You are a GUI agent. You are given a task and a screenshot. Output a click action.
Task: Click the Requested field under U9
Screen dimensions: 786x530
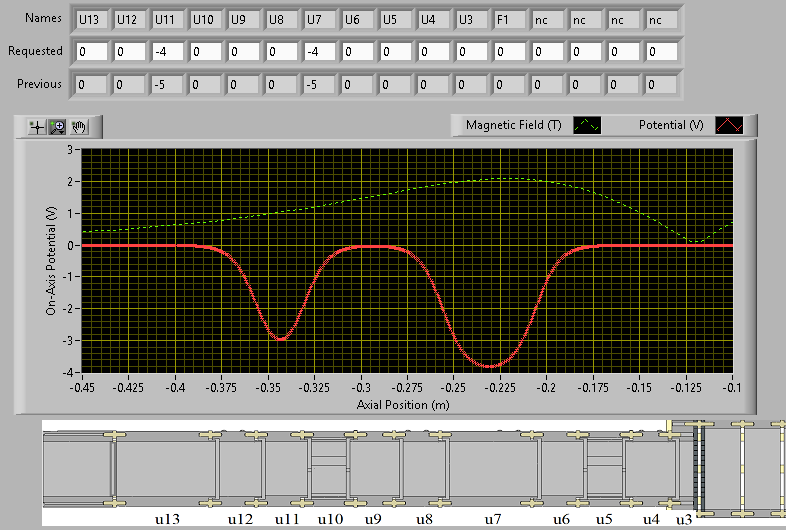(x=244, y=52)
